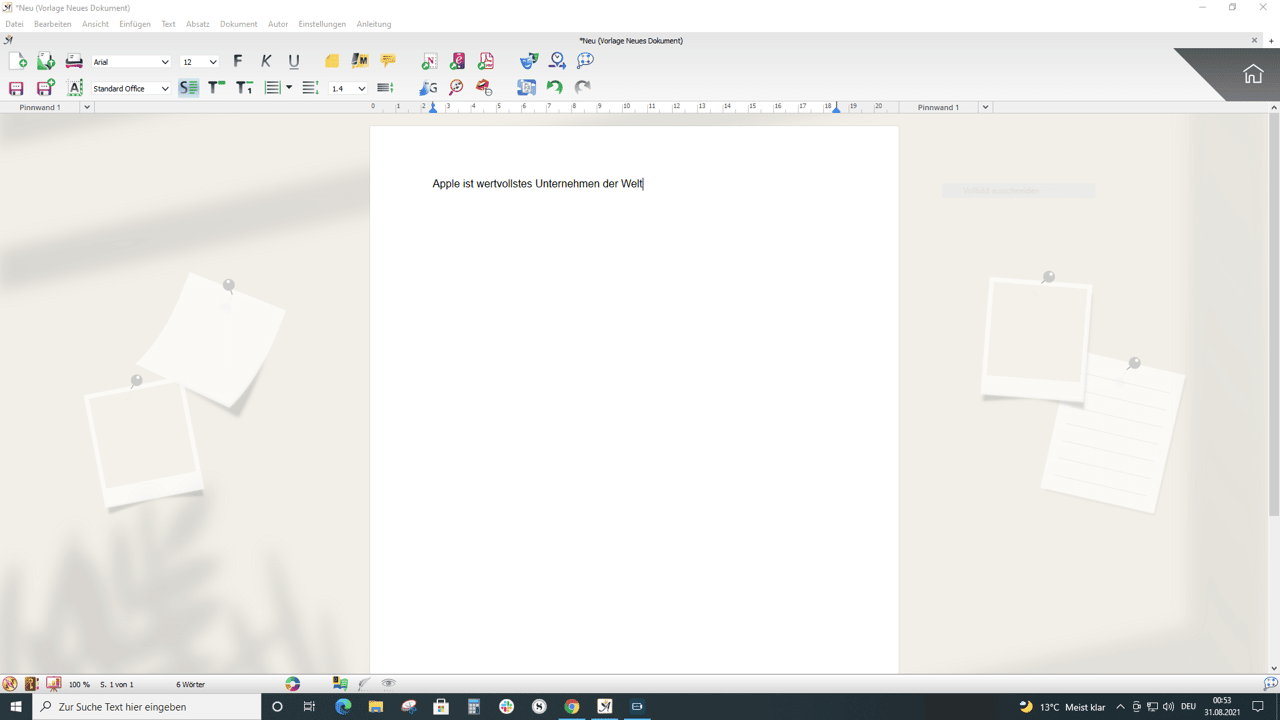1280x720 pixels.
Task: Open the Bearbeiten menu
Action: pyautogui.click(x=52, y=24)
